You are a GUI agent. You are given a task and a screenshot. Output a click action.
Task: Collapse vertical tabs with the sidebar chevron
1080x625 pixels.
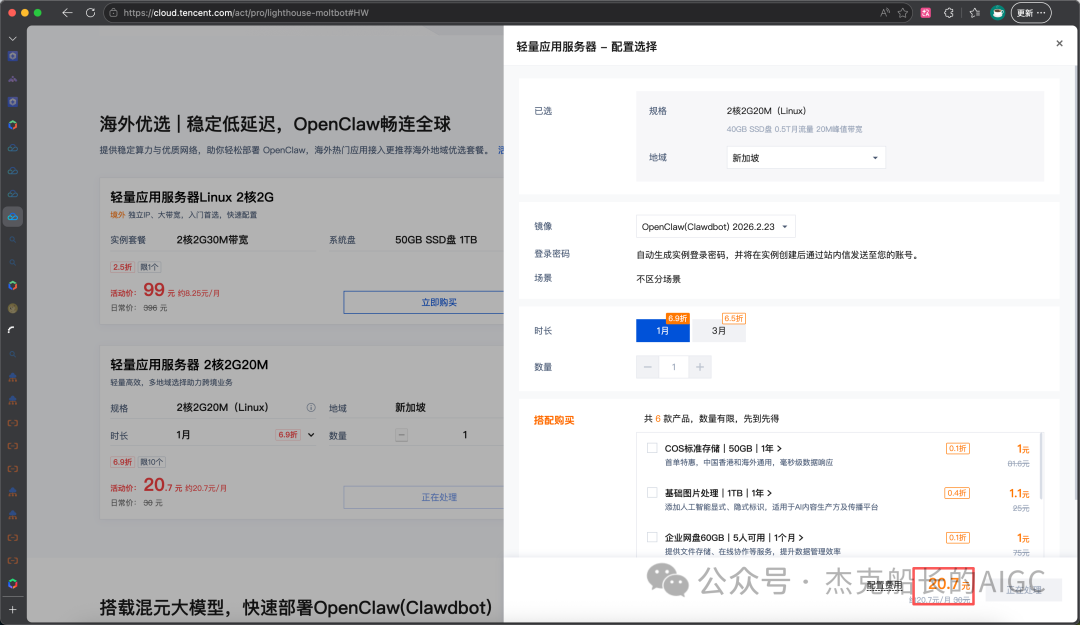(12, 39)
